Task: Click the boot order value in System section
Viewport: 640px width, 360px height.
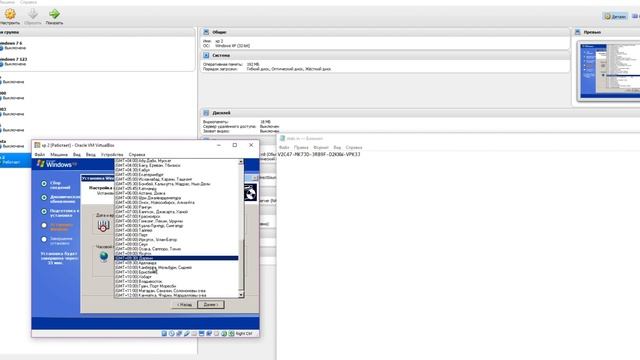Action: 289,69
